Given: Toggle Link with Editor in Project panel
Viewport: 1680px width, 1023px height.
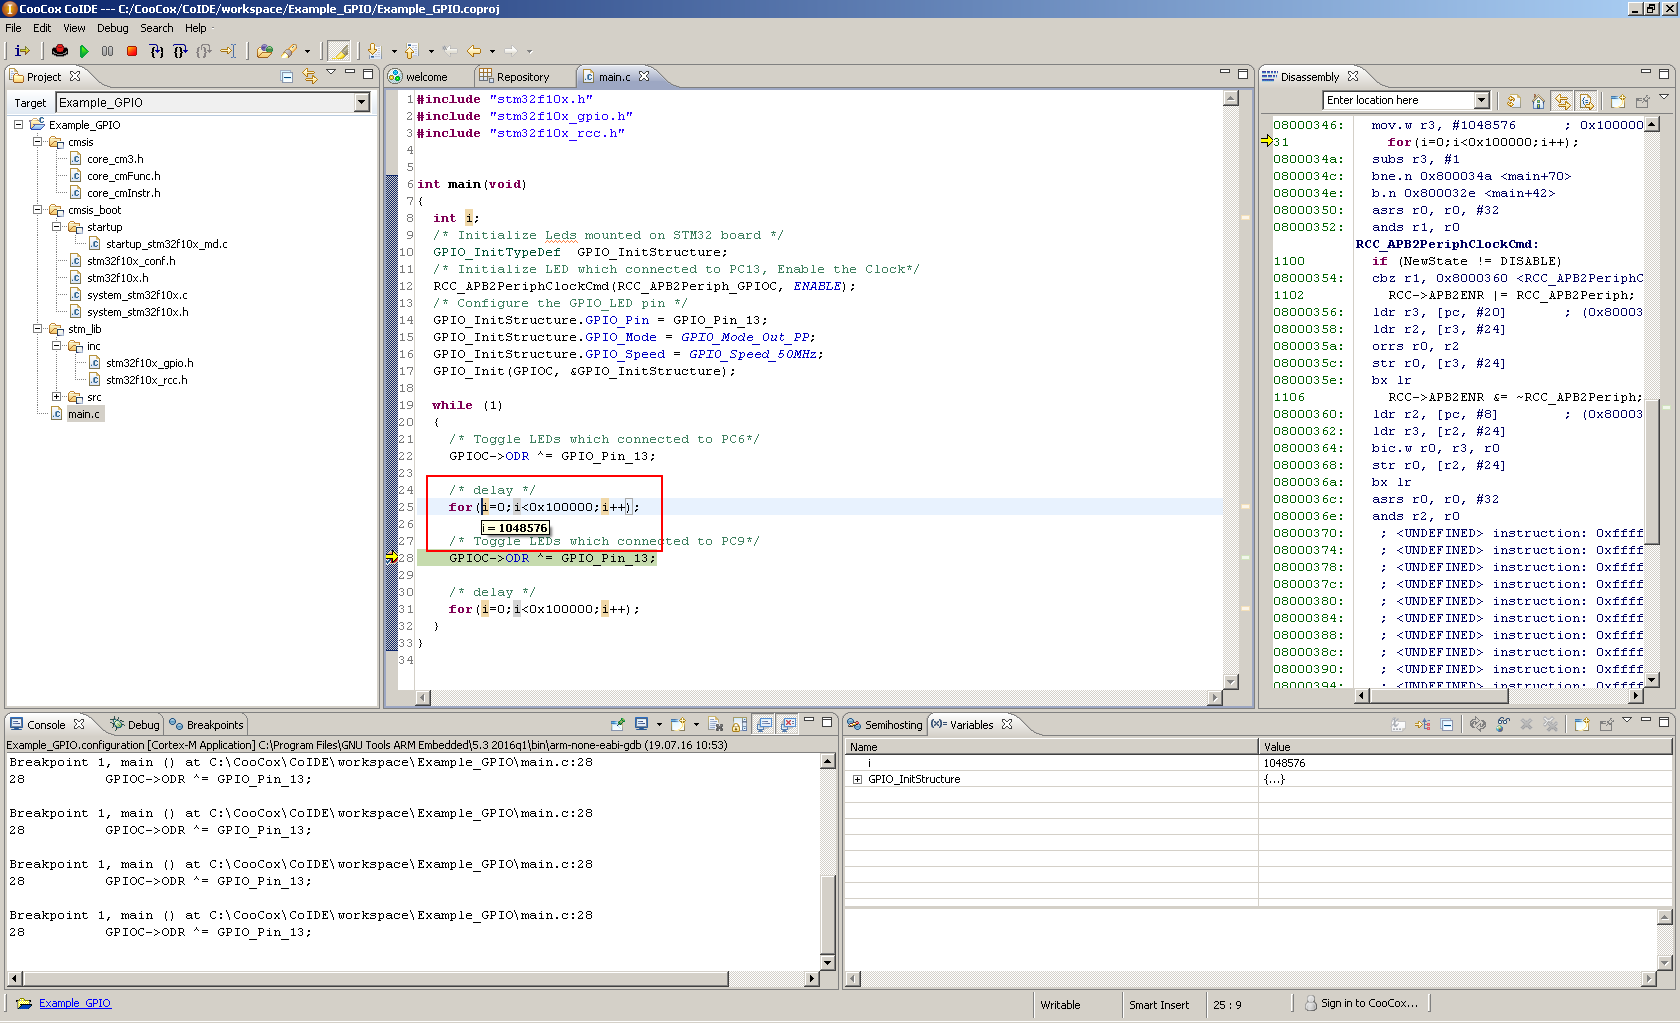Looking at the screenshot, I should point(310,77).
